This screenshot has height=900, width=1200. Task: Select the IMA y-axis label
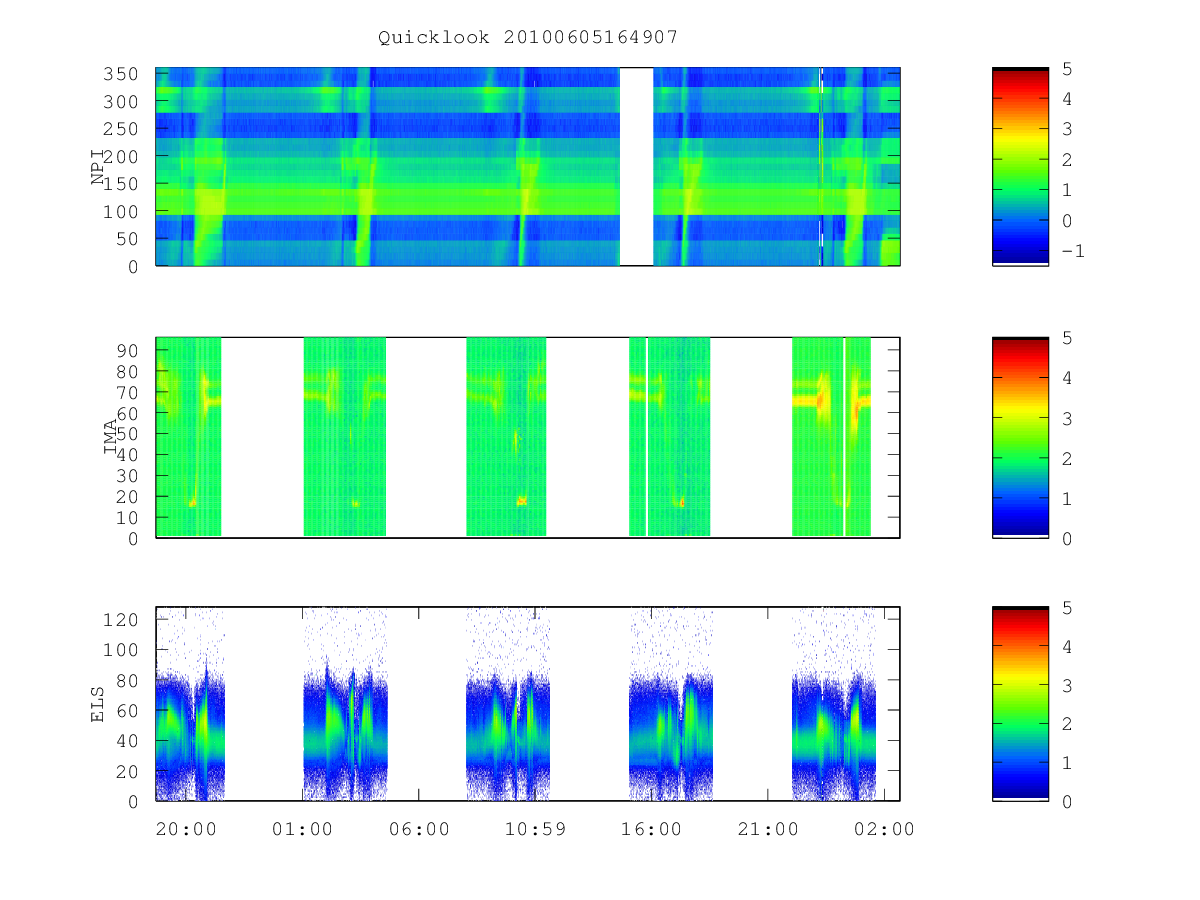click(111, 437)
